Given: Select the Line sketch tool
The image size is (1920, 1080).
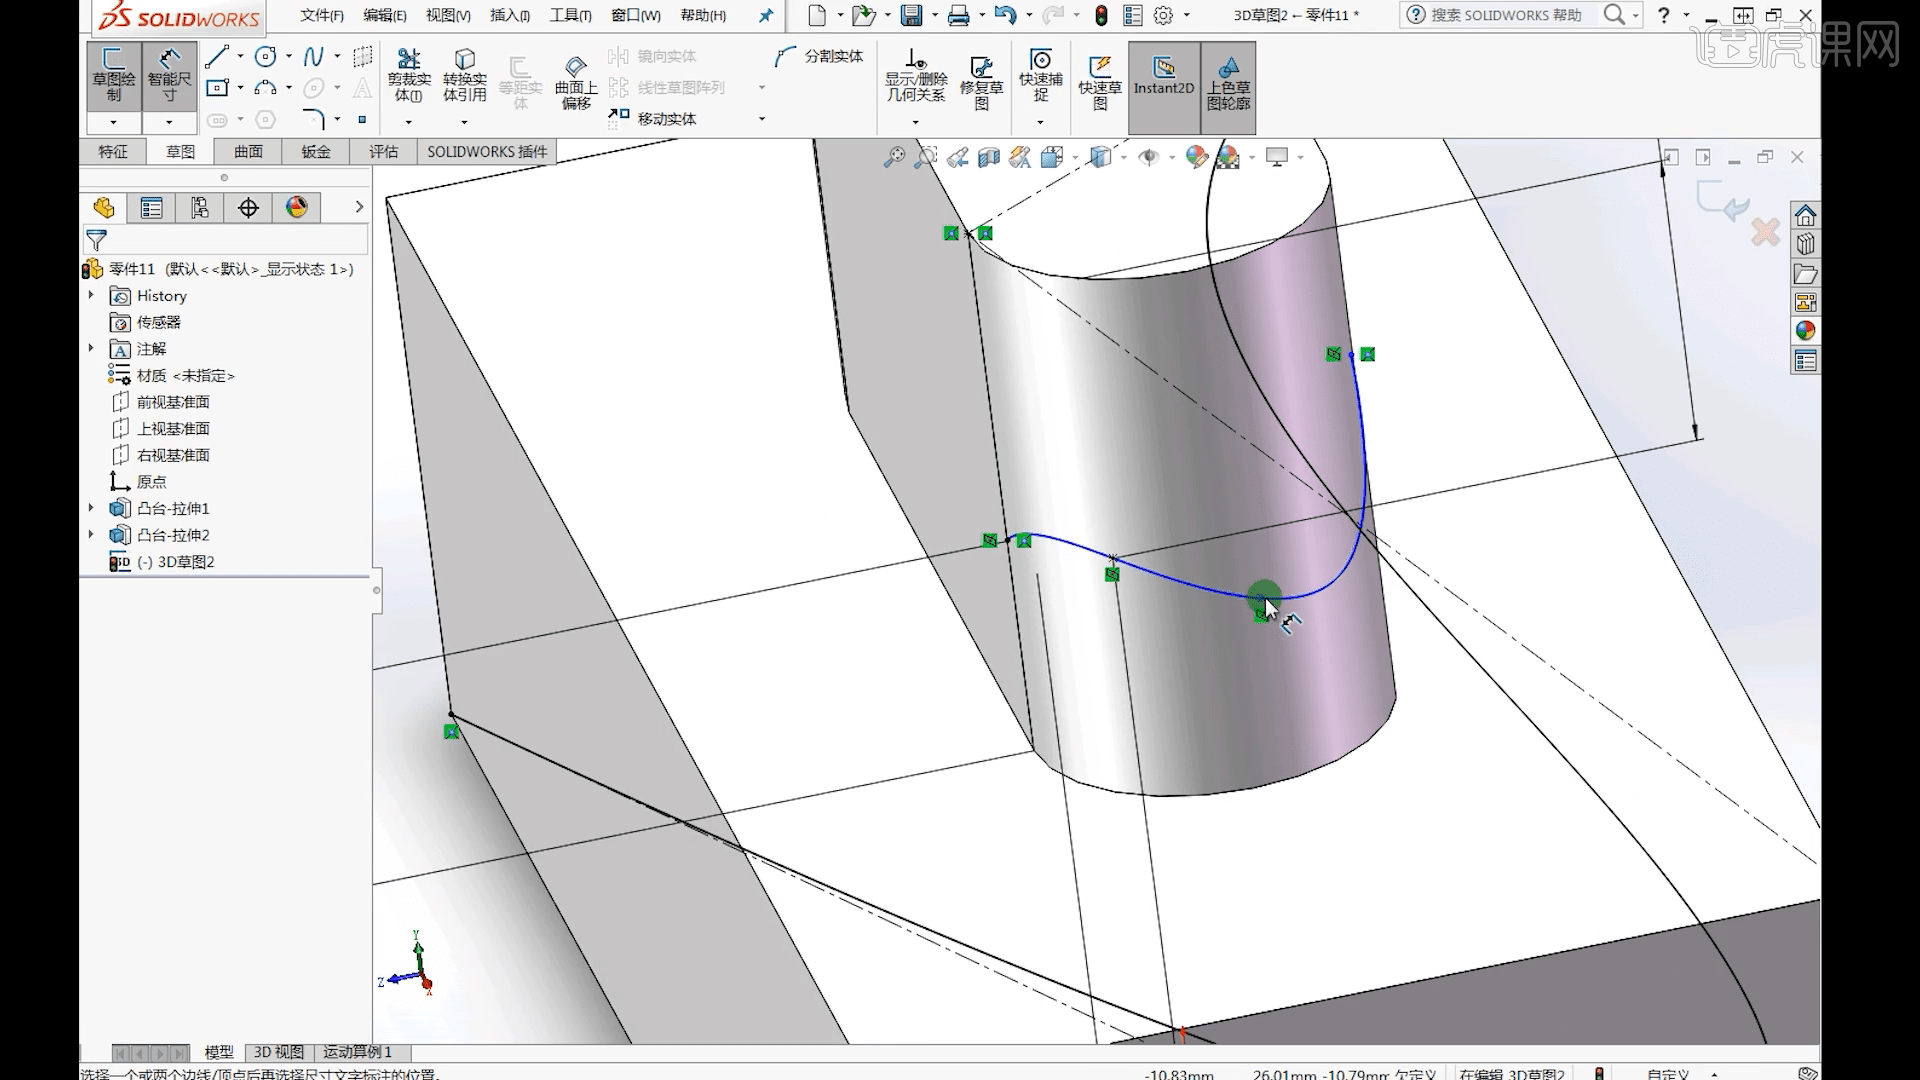Looking at the screenshot, I should click(217, 57).
